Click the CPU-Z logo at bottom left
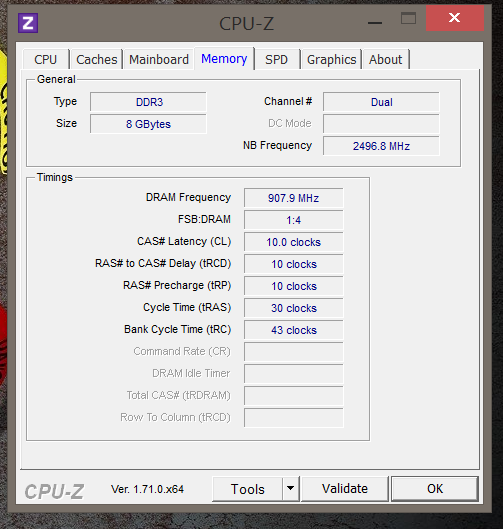Viewport: 503px width, 529px height. tap(54, 492)
